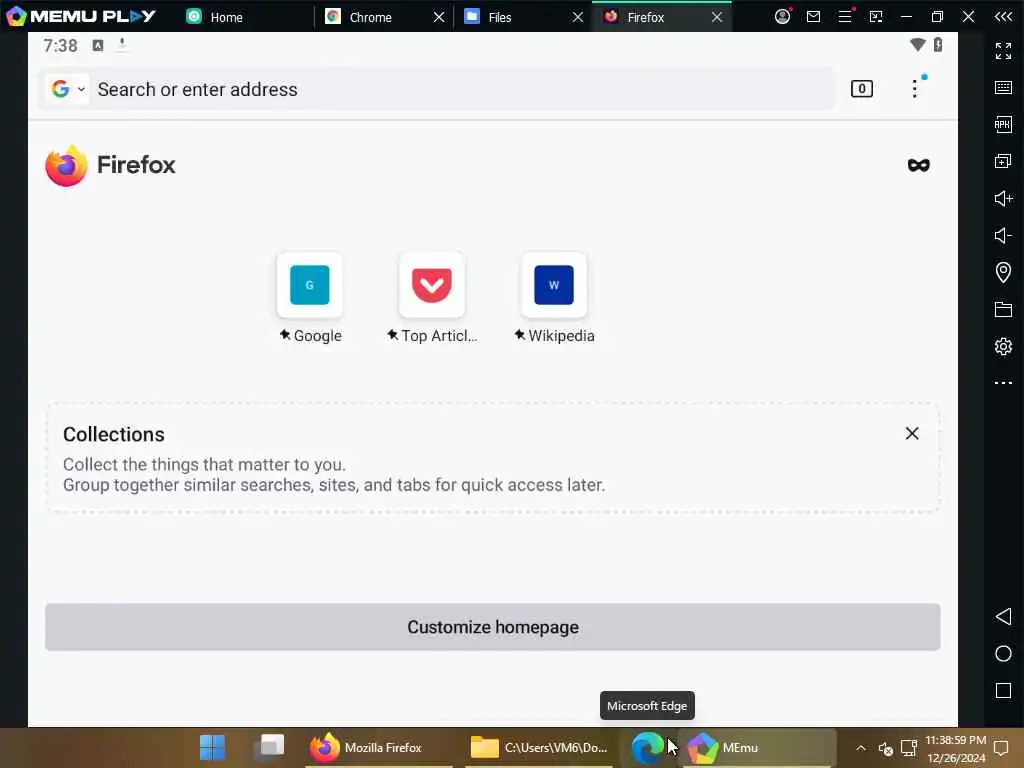This screenshot has width=1024, height=768.
Task: Tap the Android home circle button
Action: pos(1003,654)
